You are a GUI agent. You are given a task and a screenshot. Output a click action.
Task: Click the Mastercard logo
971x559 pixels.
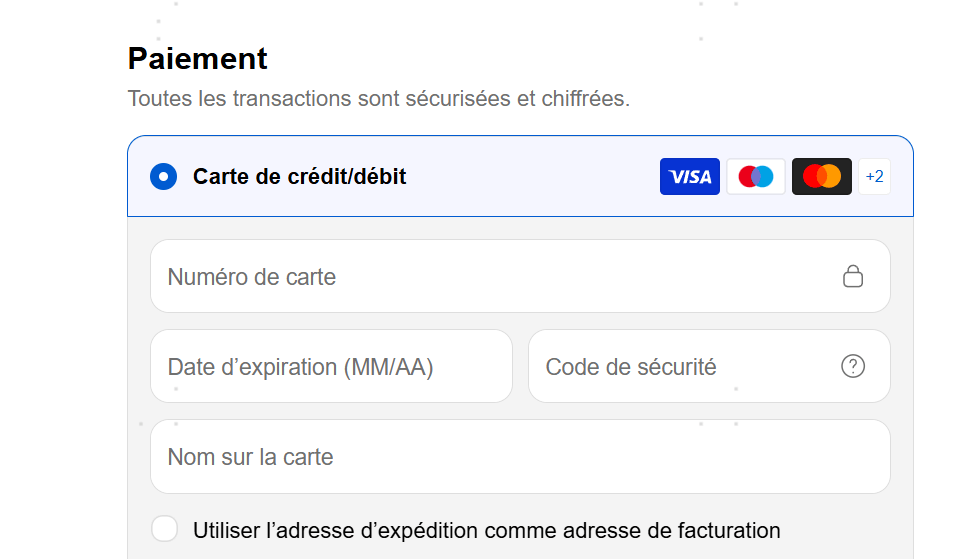coord(822,176)
